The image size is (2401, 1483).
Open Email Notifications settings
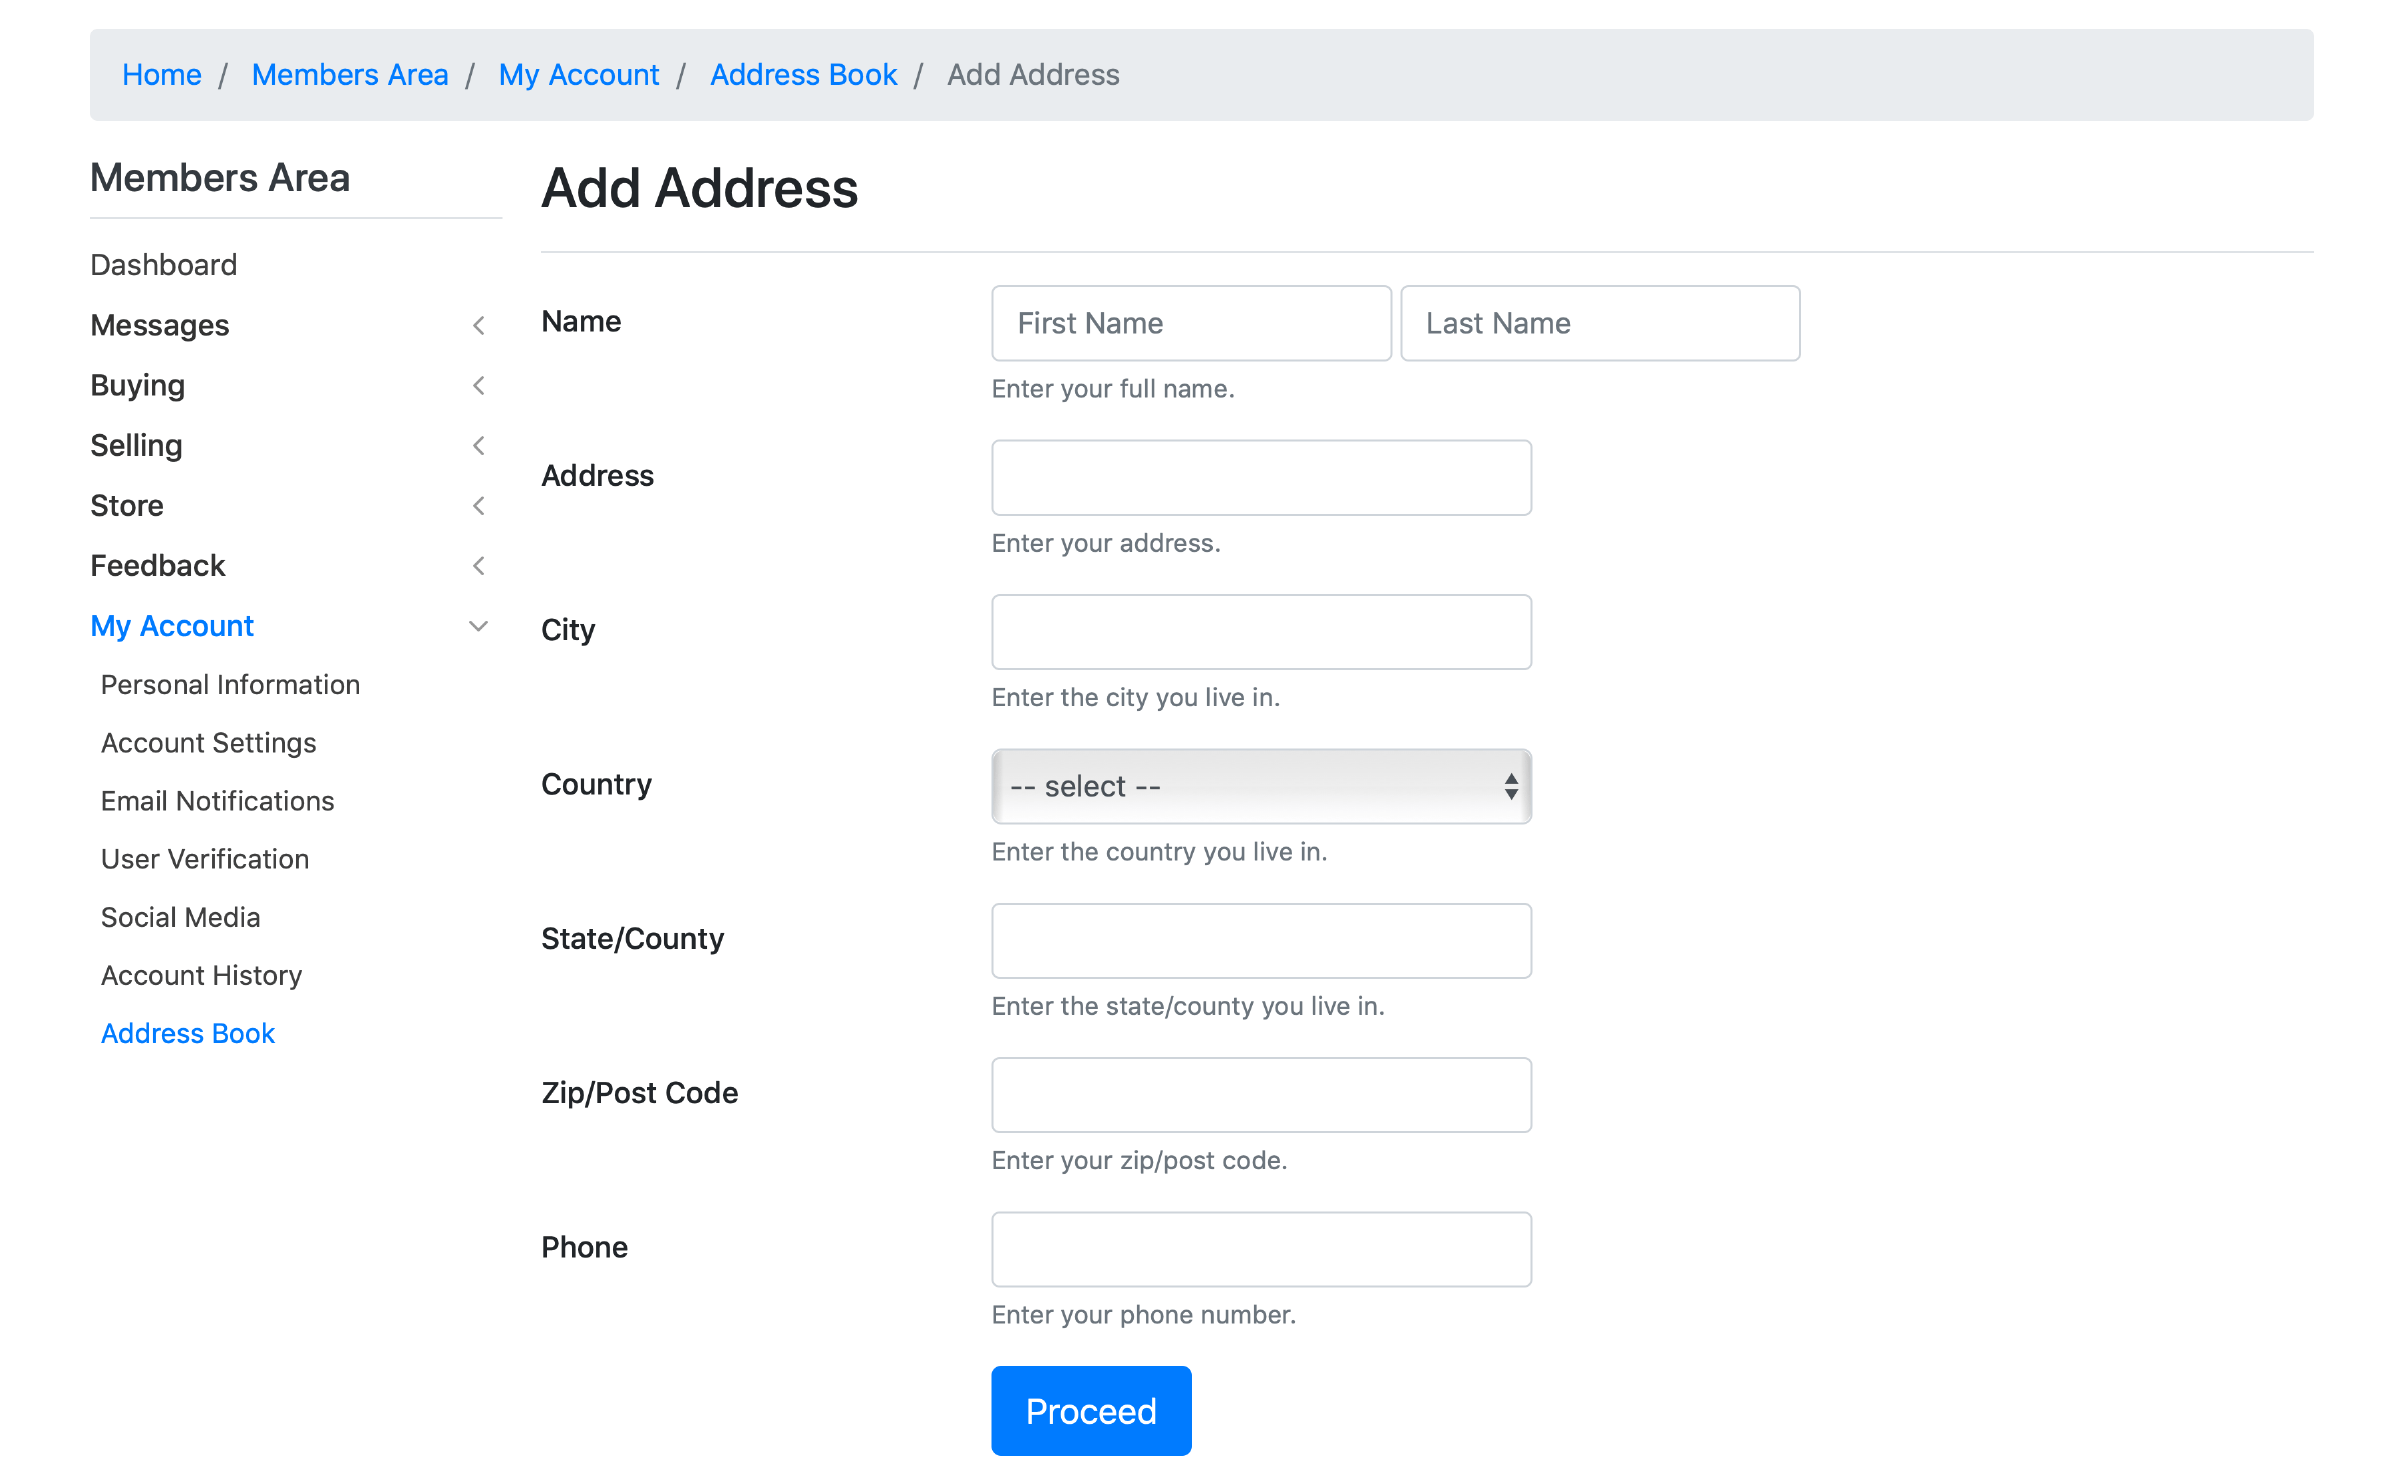coord(217,801)
